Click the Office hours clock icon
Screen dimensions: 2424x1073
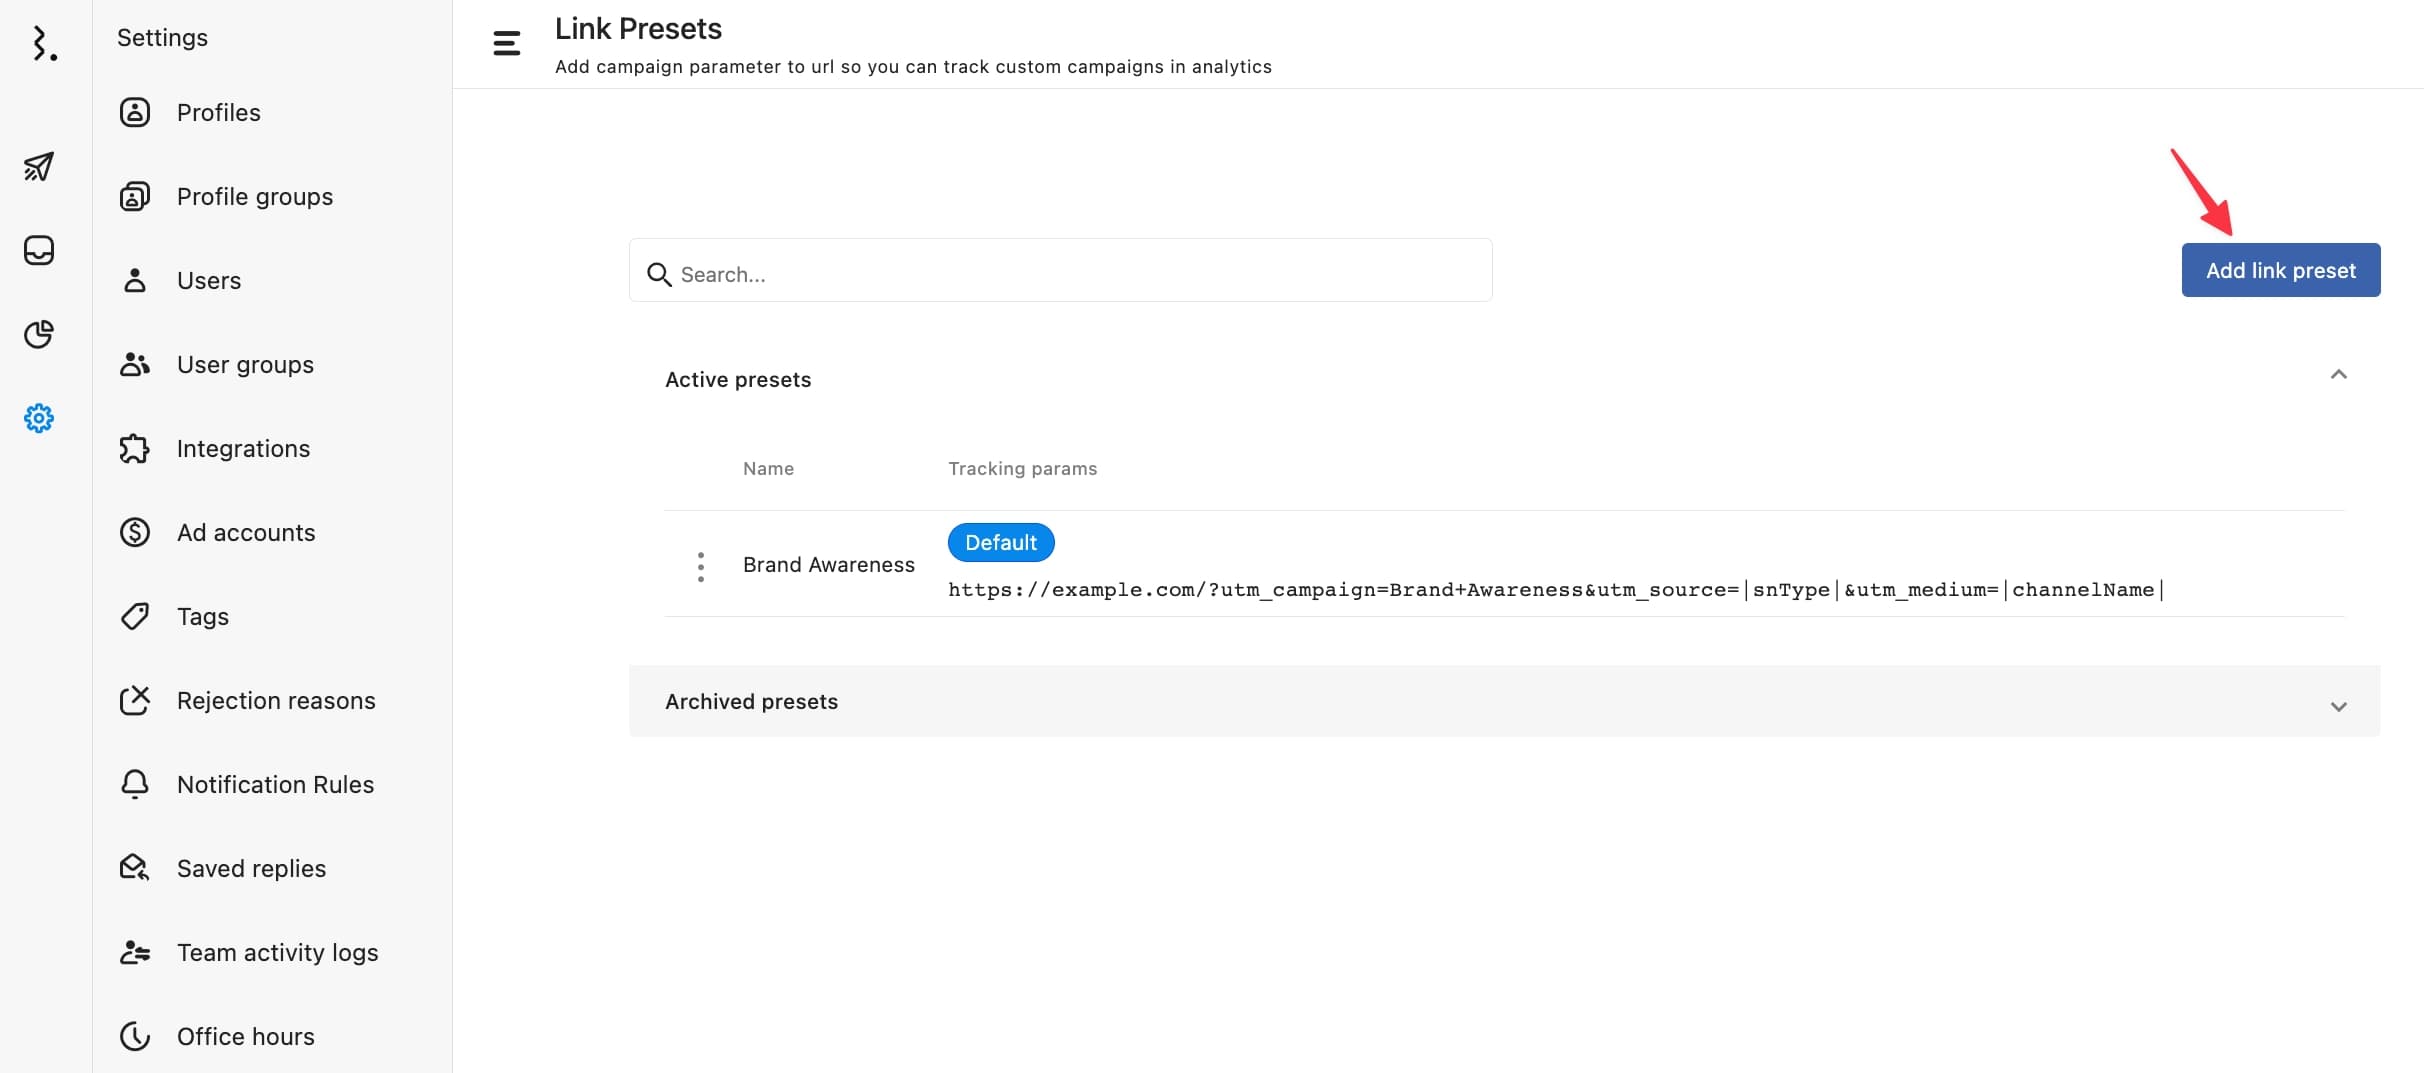[x=135, y=1036]
